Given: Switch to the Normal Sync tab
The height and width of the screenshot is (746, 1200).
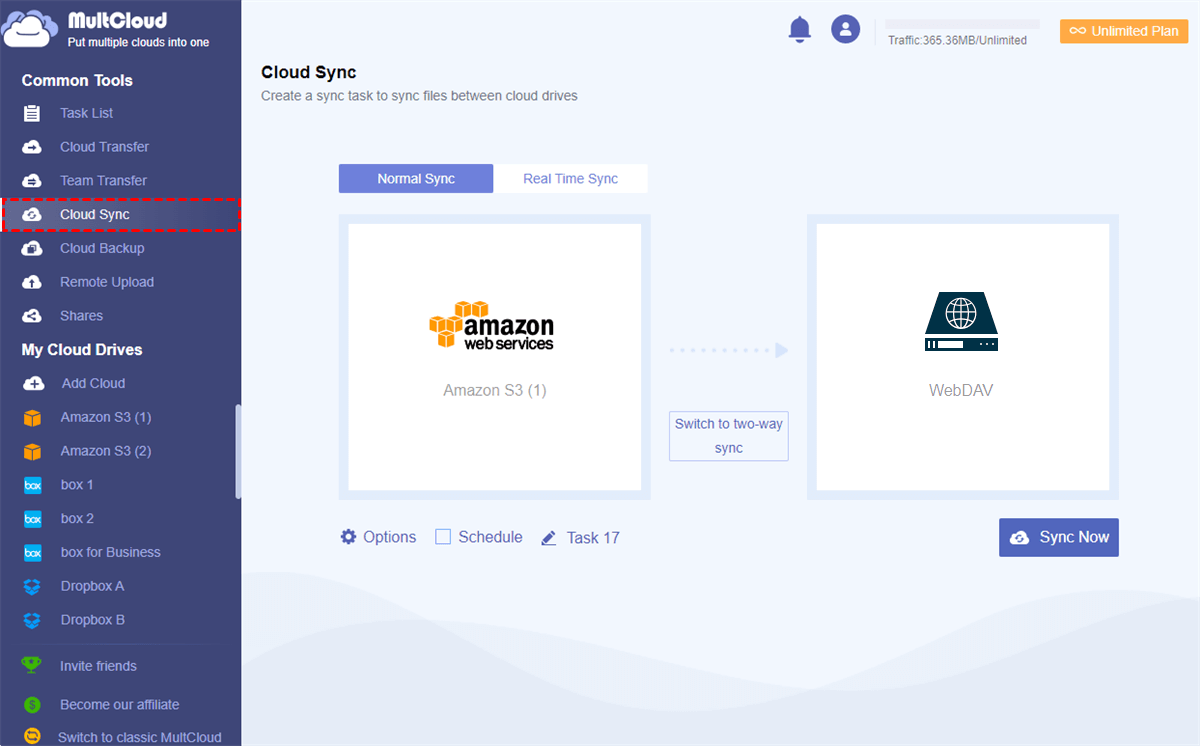Looking at the screenshot, I should click(x=416, y=179).
